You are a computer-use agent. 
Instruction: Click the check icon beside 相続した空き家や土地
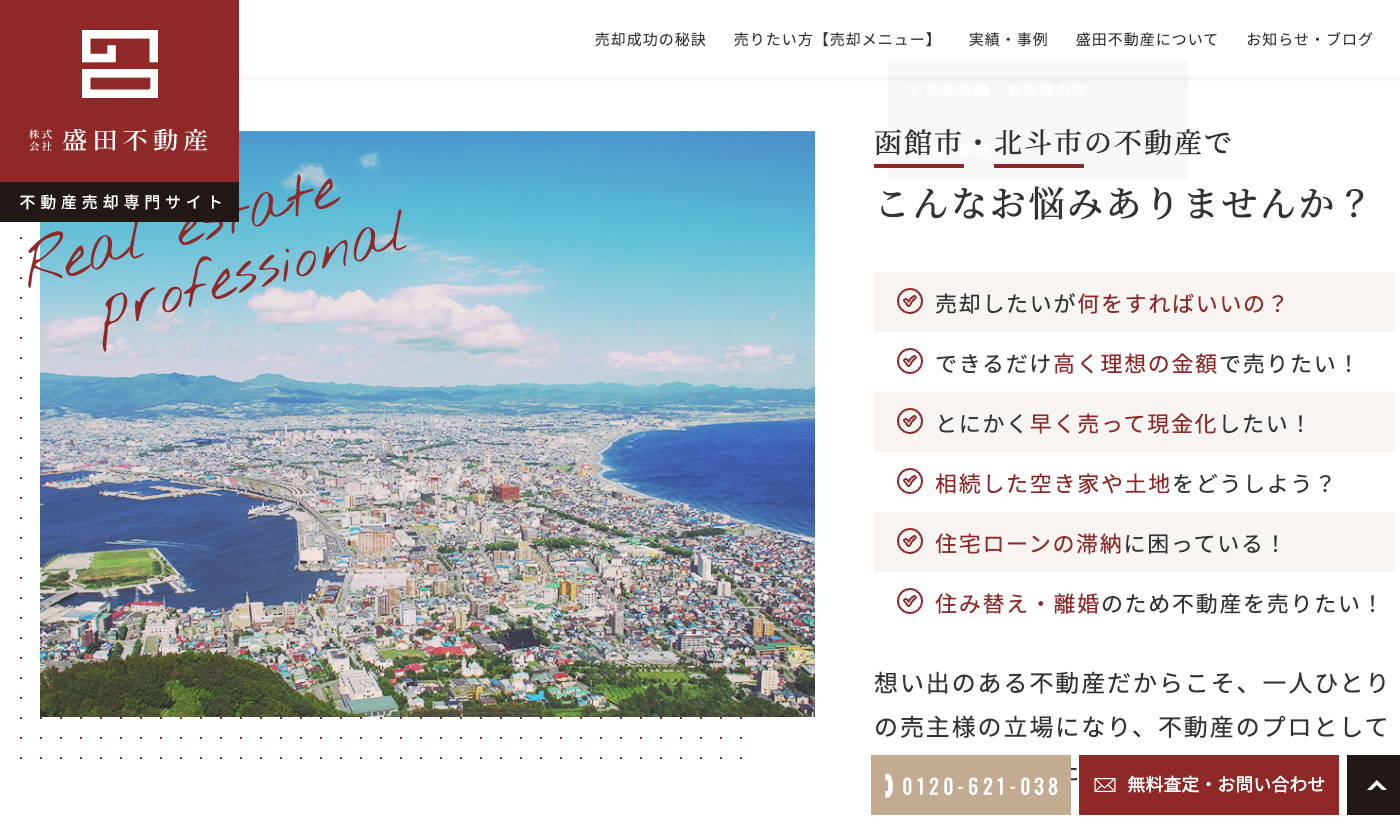(x=910, y=481)
